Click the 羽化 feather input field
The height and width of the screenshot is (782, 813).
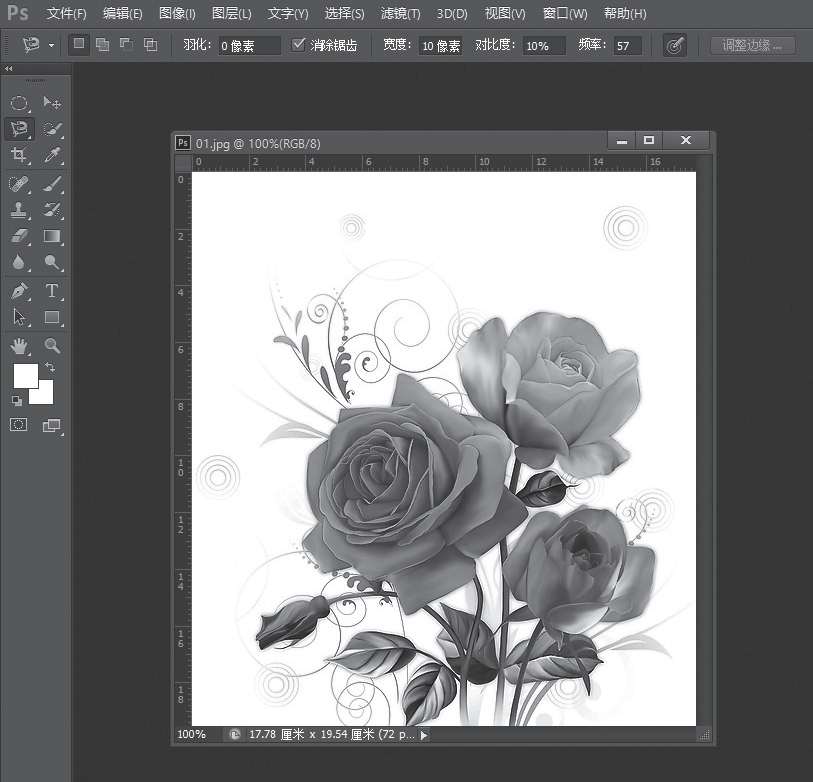(x=249, y=46)
